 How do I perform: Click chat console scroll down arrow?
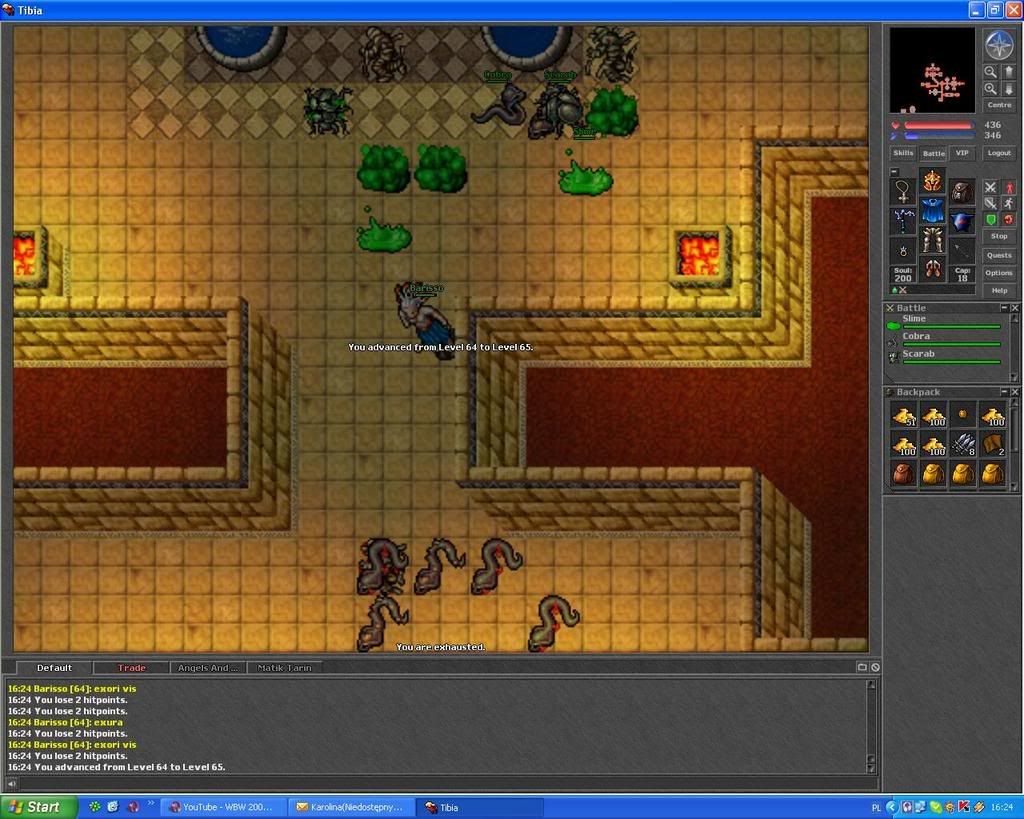tap(871, 769)
